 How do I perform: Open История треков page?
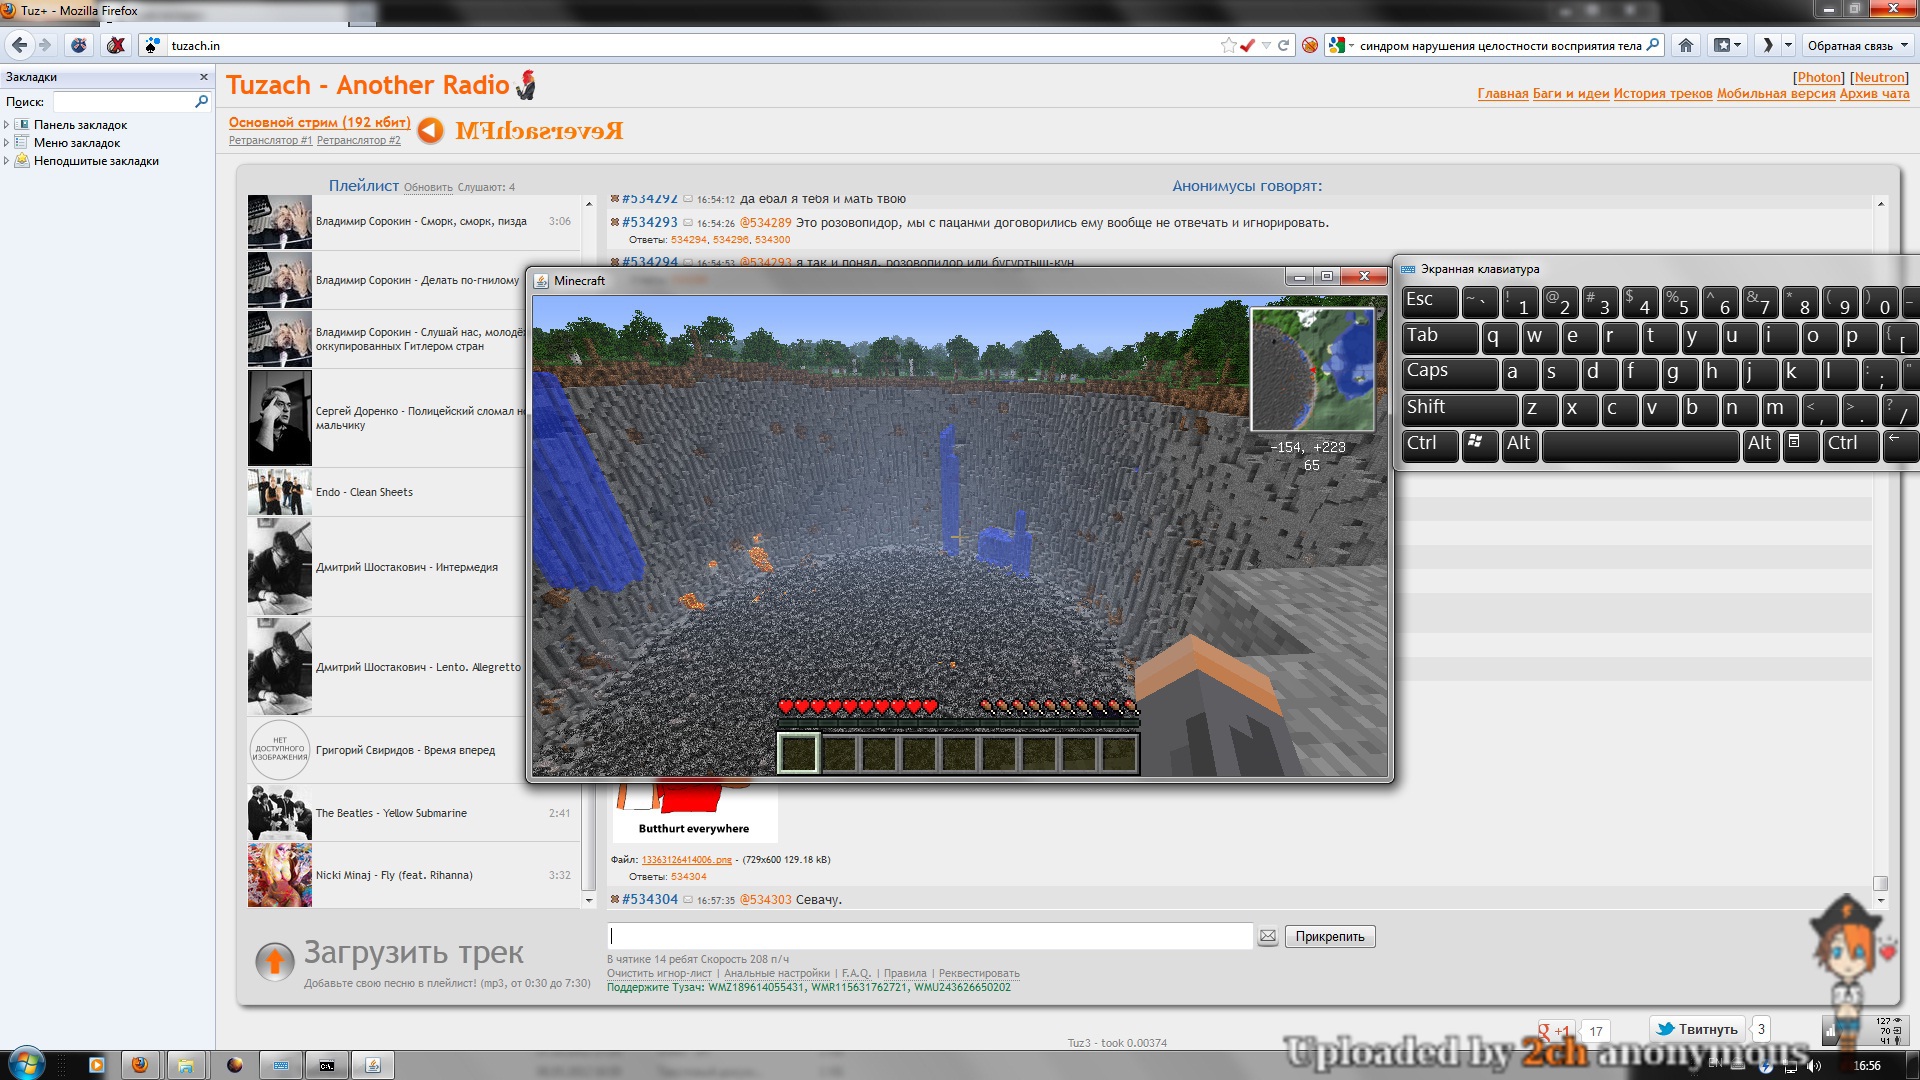(x=1663, y=94)
